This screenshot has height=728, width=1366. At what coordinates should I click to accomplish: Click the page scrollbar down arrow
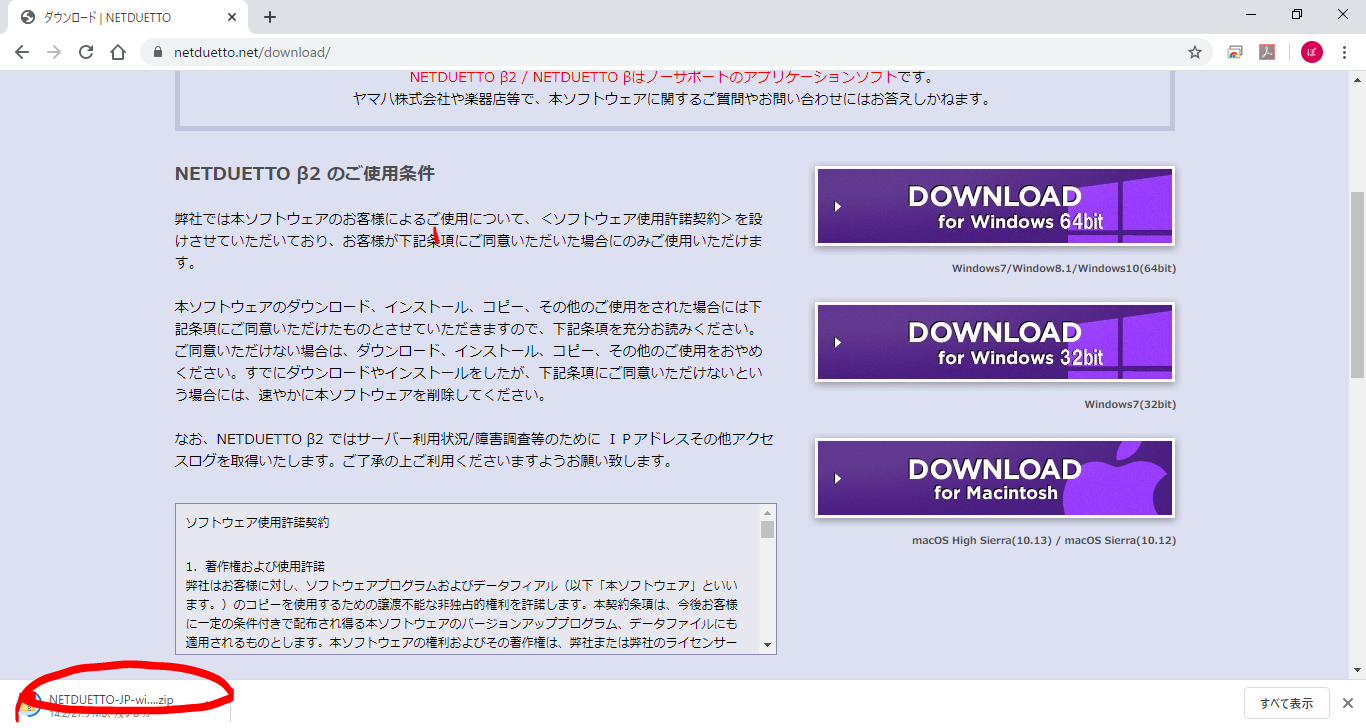pyautogui.click(x=1357, y=670)
